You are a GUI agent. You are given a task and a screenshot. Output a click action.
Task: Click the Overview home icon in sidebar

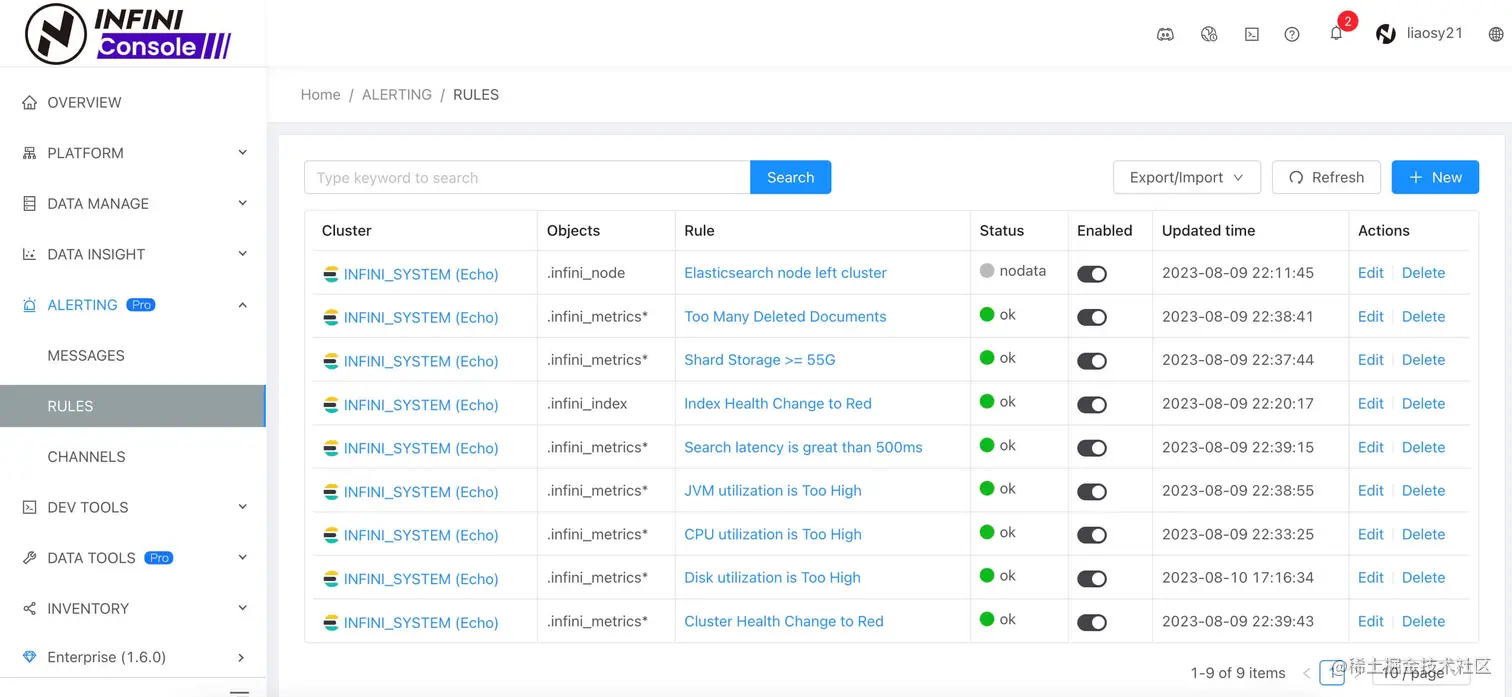(29, 102)
